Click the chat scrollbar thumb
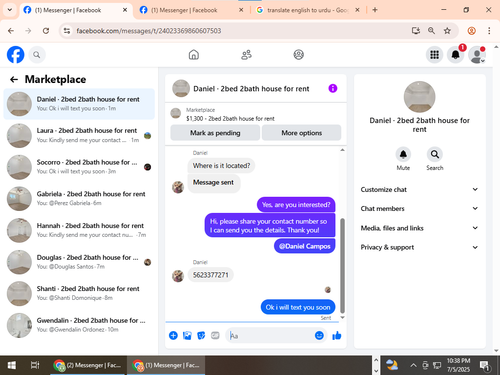Screen dimensions: 500x375 pyautogui.click(x=342, y=266)
